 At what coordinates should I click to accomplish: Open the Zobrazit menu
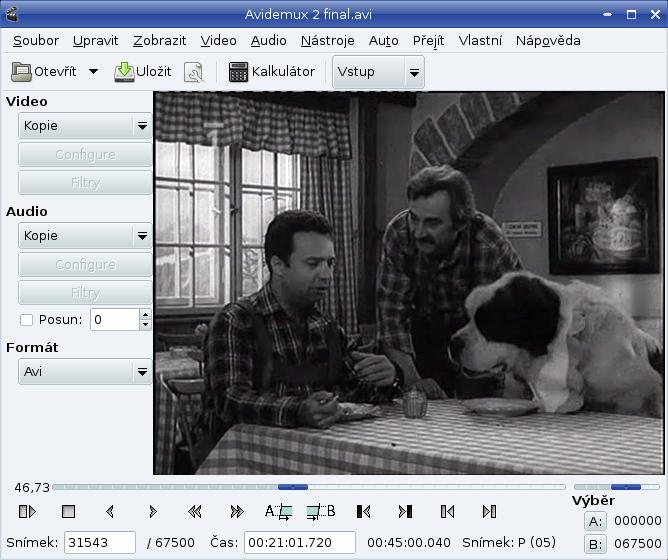(160, 40)
